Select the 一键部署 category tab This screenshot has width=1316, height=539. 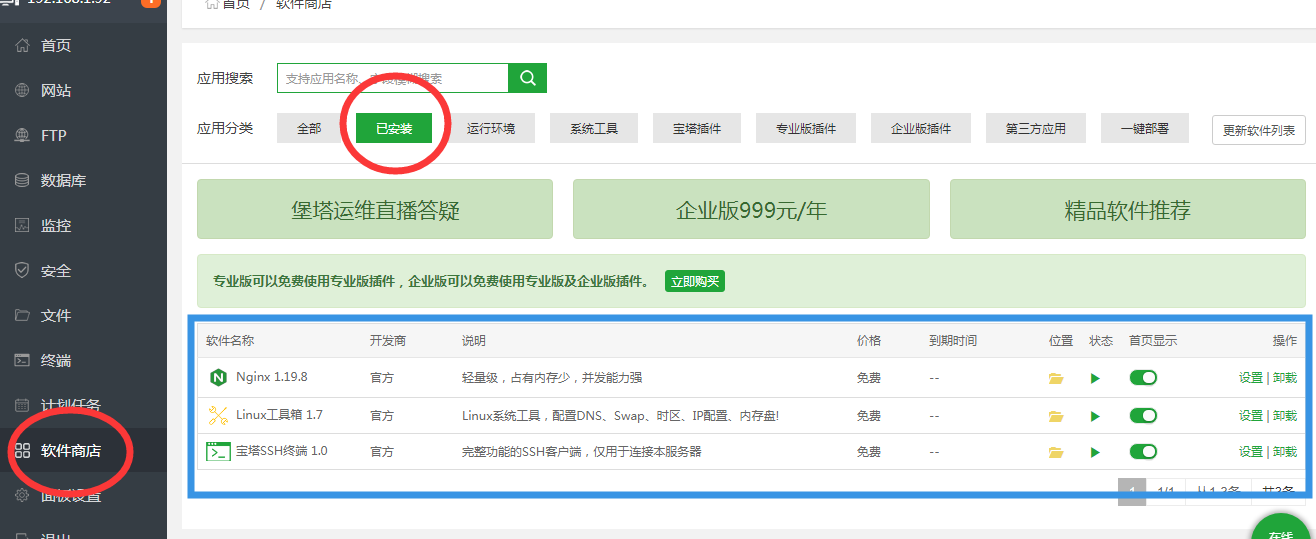pyautogui.click(x=1145, y=128)
